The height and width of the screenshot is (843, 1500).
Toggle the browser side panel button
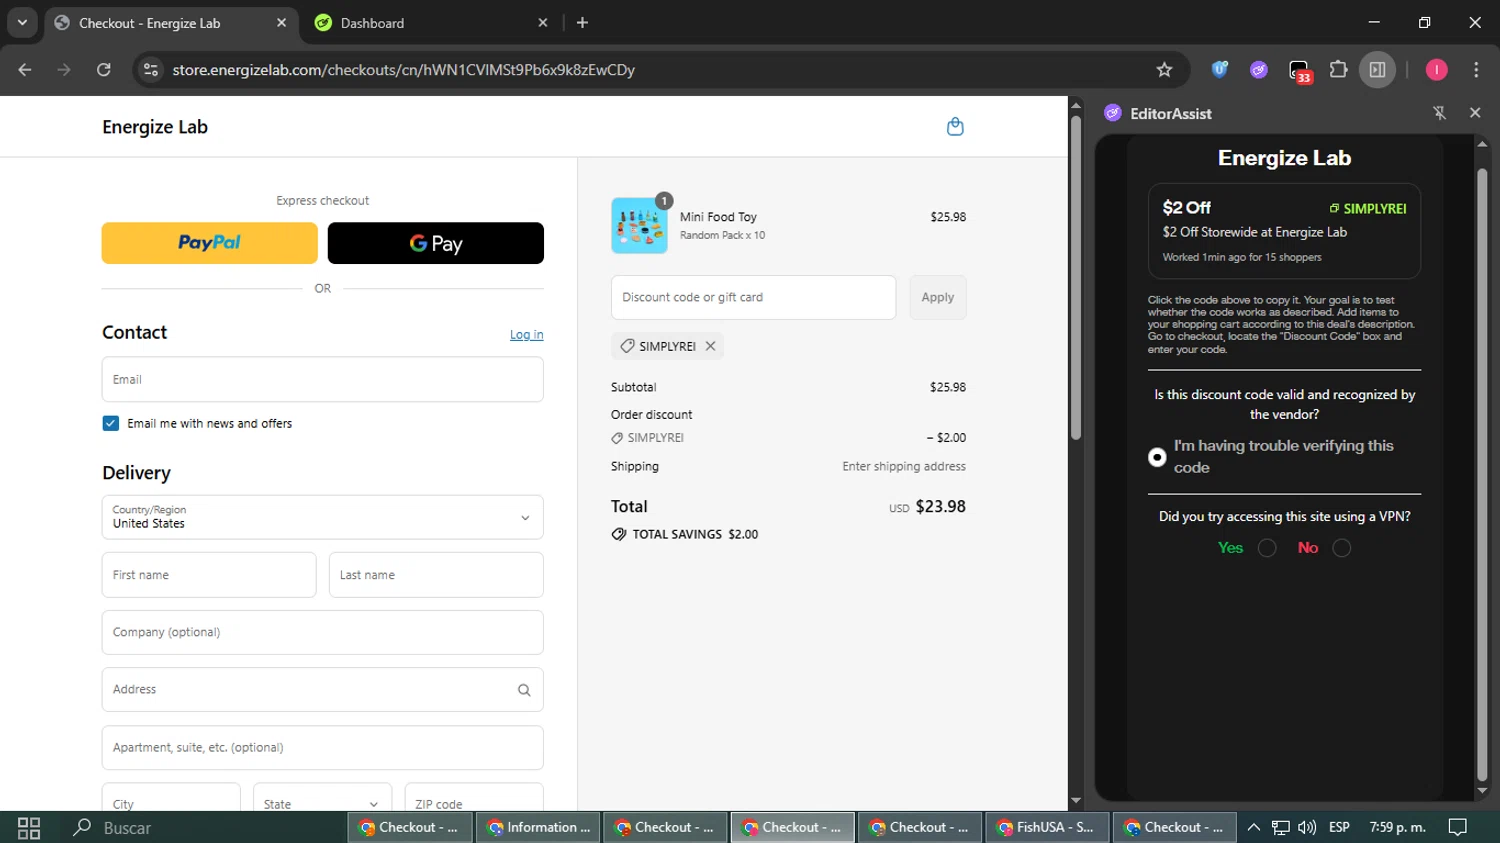tap(1377, 69)
